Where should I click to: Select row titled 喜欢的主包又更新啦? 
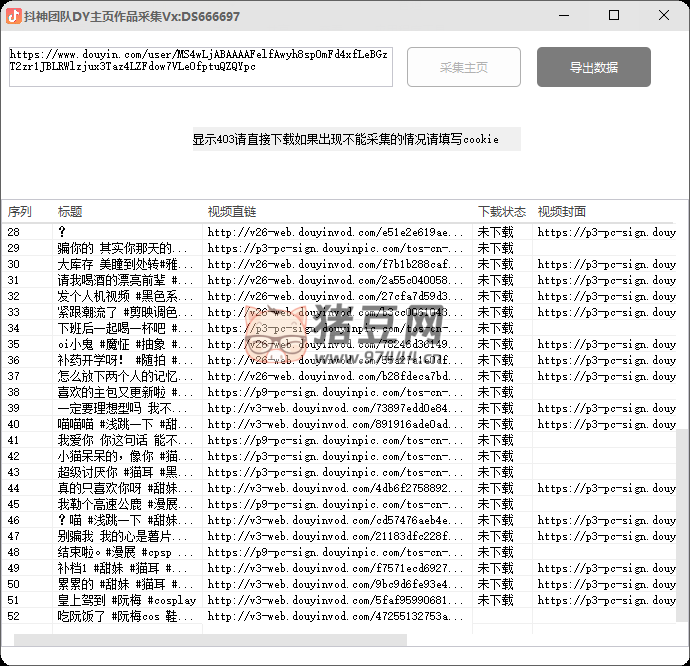pyautogui.click(x=338, y=392)
